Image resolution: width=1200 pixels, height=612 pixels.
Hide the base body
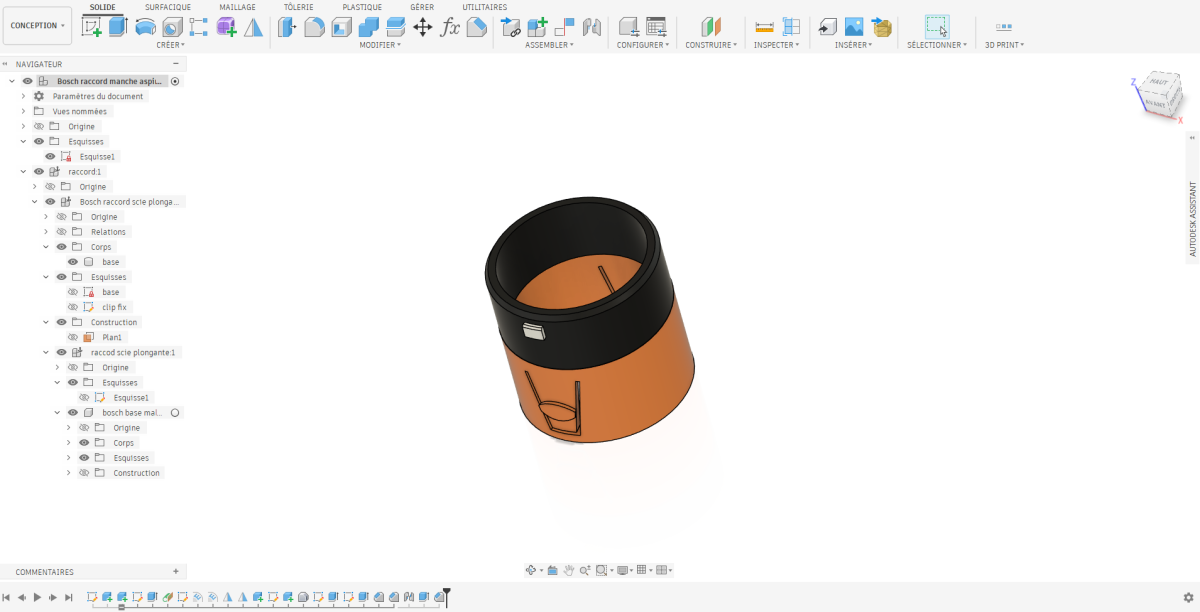[x=73, y=262]
